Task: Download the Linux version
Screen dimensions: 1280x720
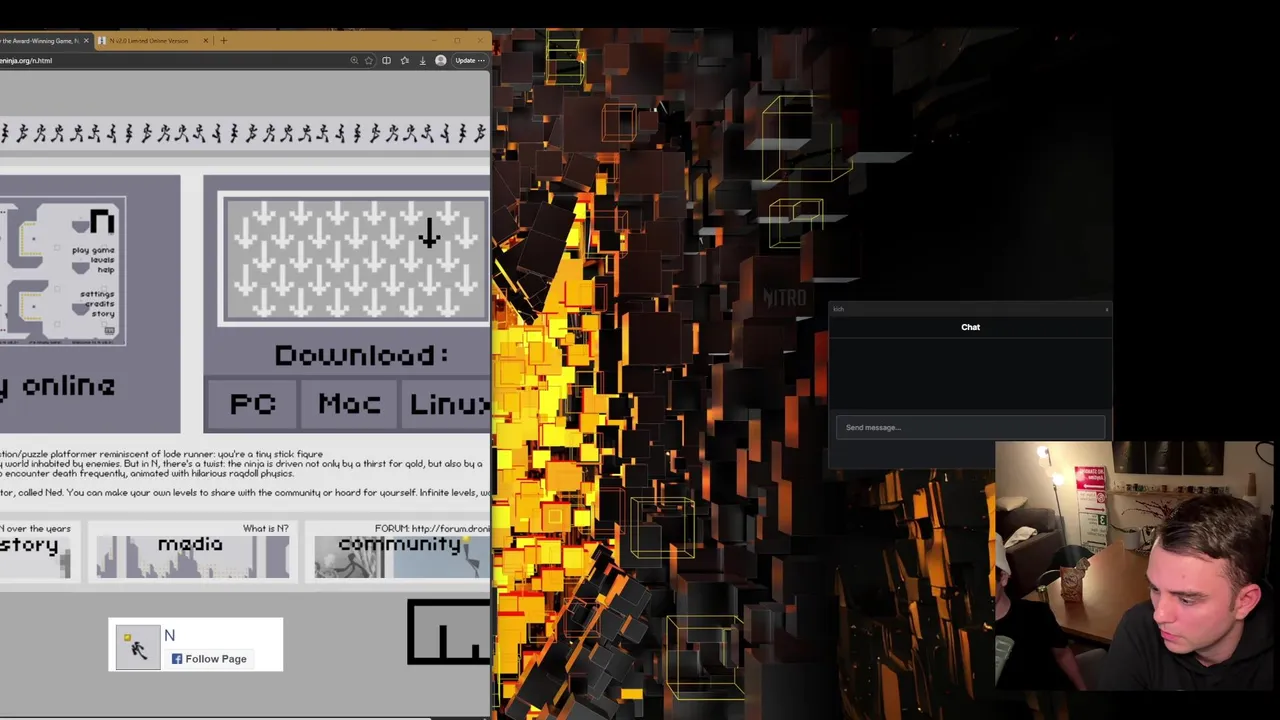Action: click(x=448, y=404)
